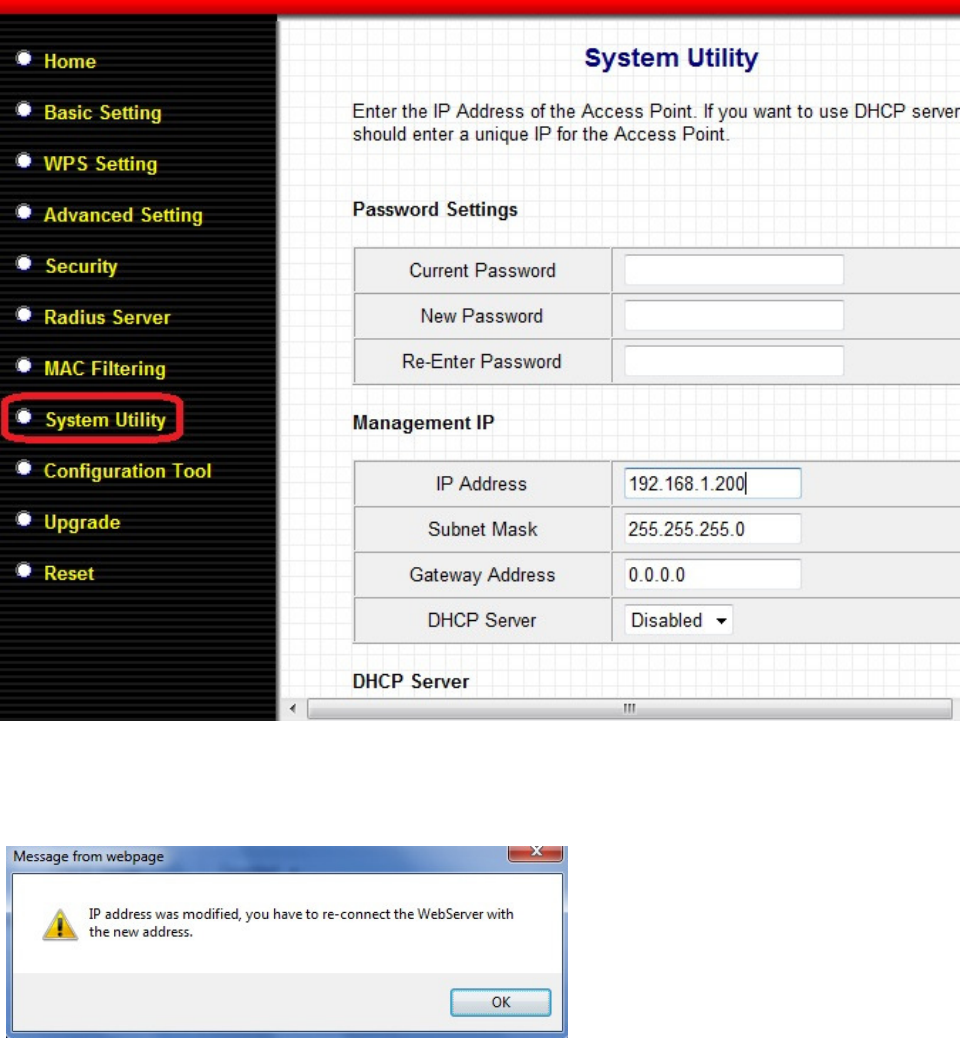Open Radius Server page
Viewport: 960px width, 1038px height.
point(107,317)
